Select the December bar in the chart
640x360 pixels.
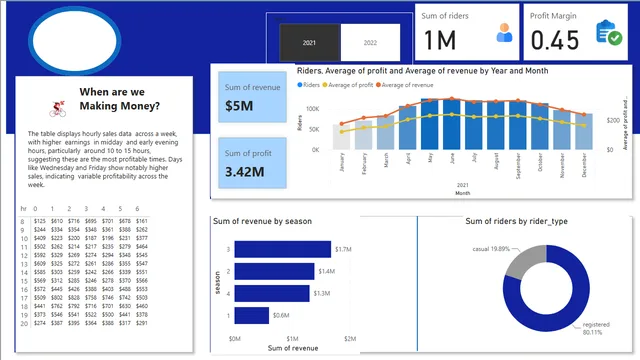click(x=584, y=132)
